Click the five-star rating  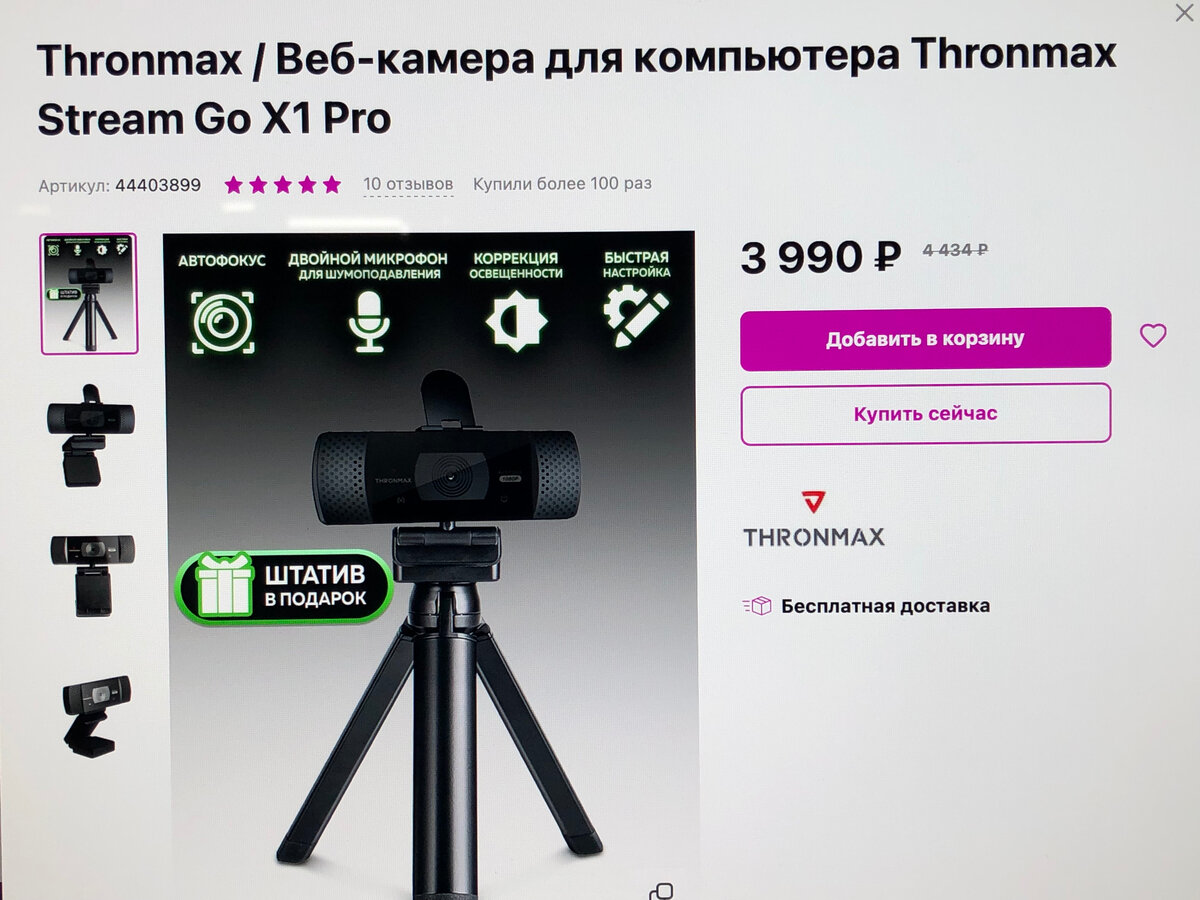coord(283,185)
